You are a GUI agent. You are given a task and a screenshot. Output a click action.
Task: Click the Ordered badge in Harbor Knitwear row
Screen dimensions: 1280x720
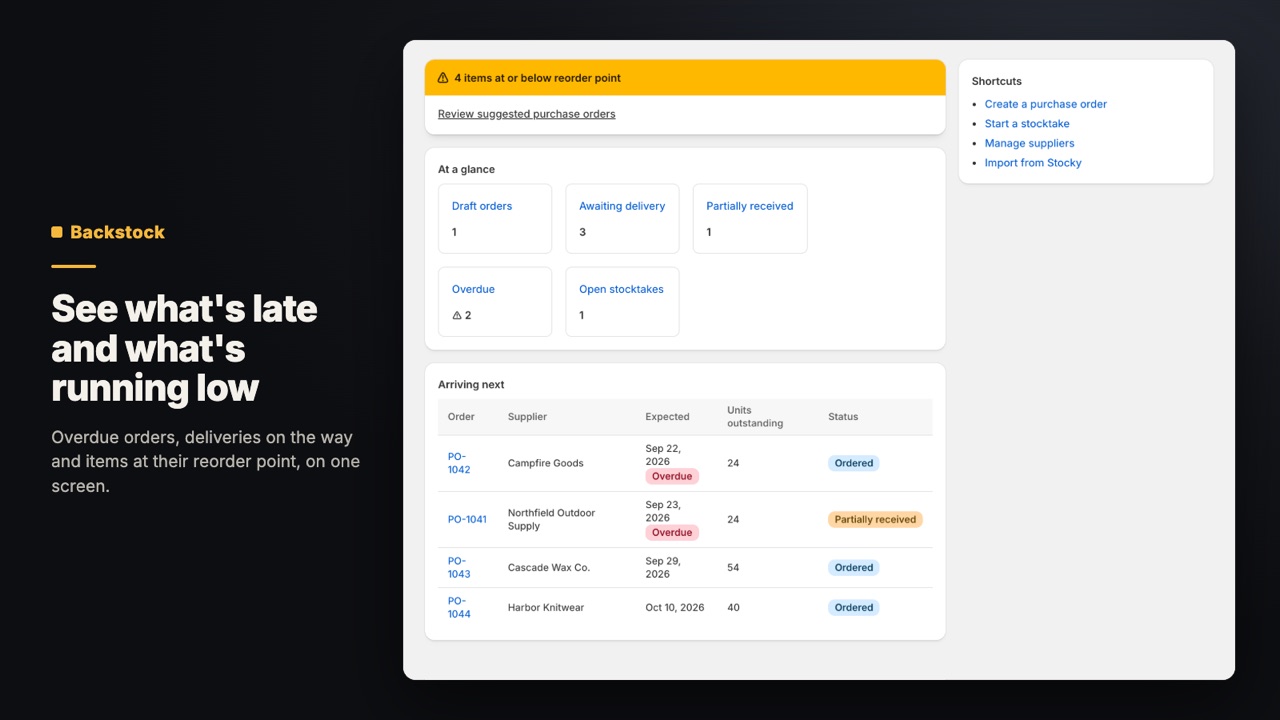coord(854,608)
